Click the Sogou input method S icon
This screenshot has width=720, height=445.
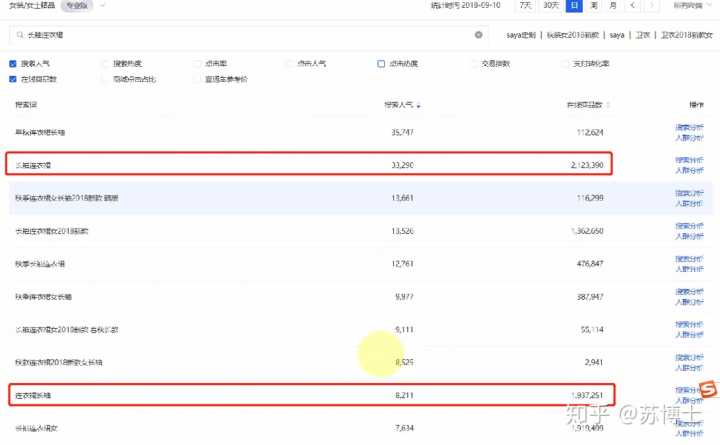[x=708, y=389]
